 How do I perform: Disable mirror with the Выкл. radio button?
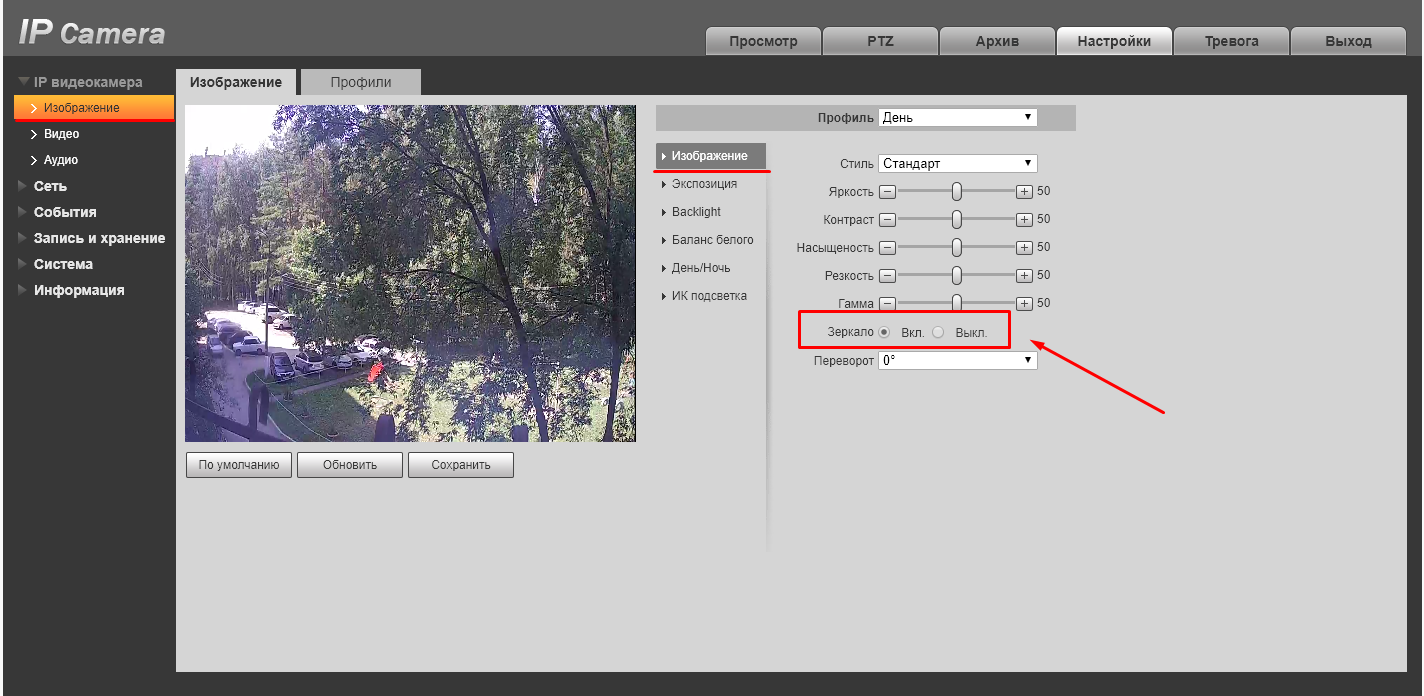pyautogui.click(x=938, y=332)
